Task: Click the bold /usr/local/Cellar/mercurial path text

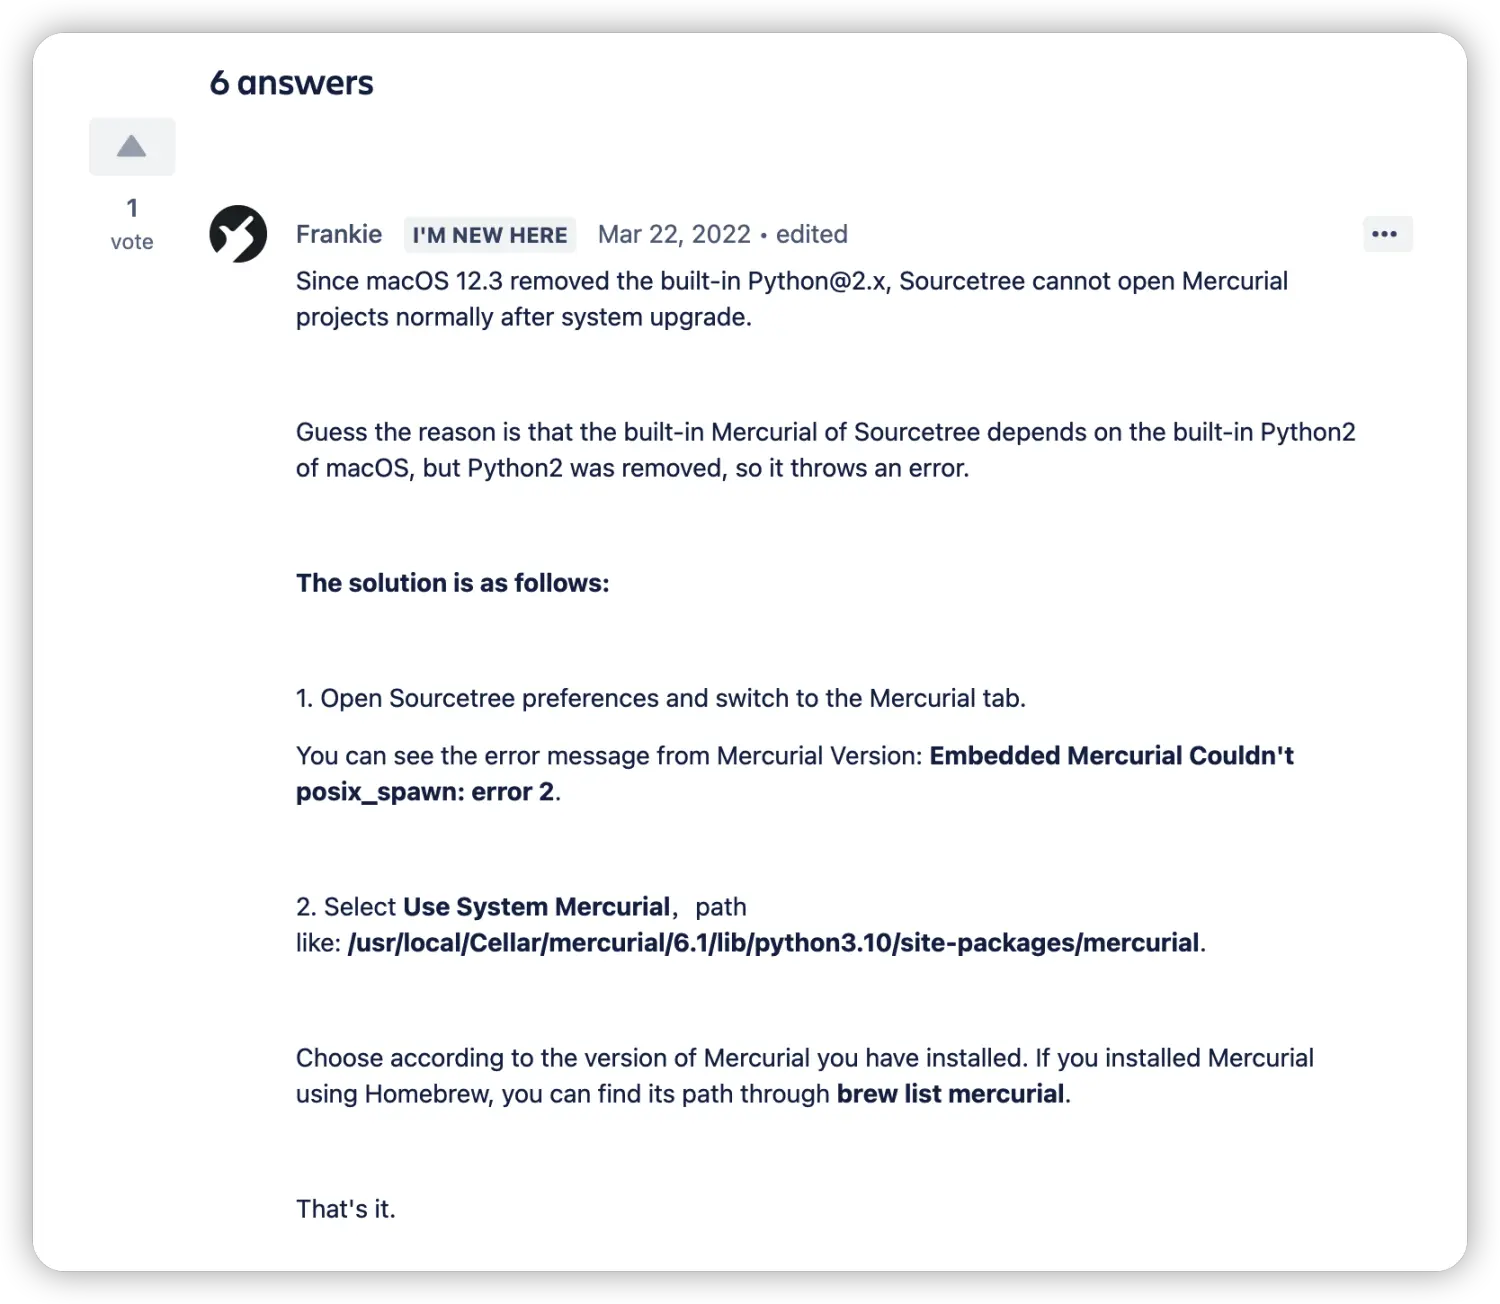Action: coord(773,943)
